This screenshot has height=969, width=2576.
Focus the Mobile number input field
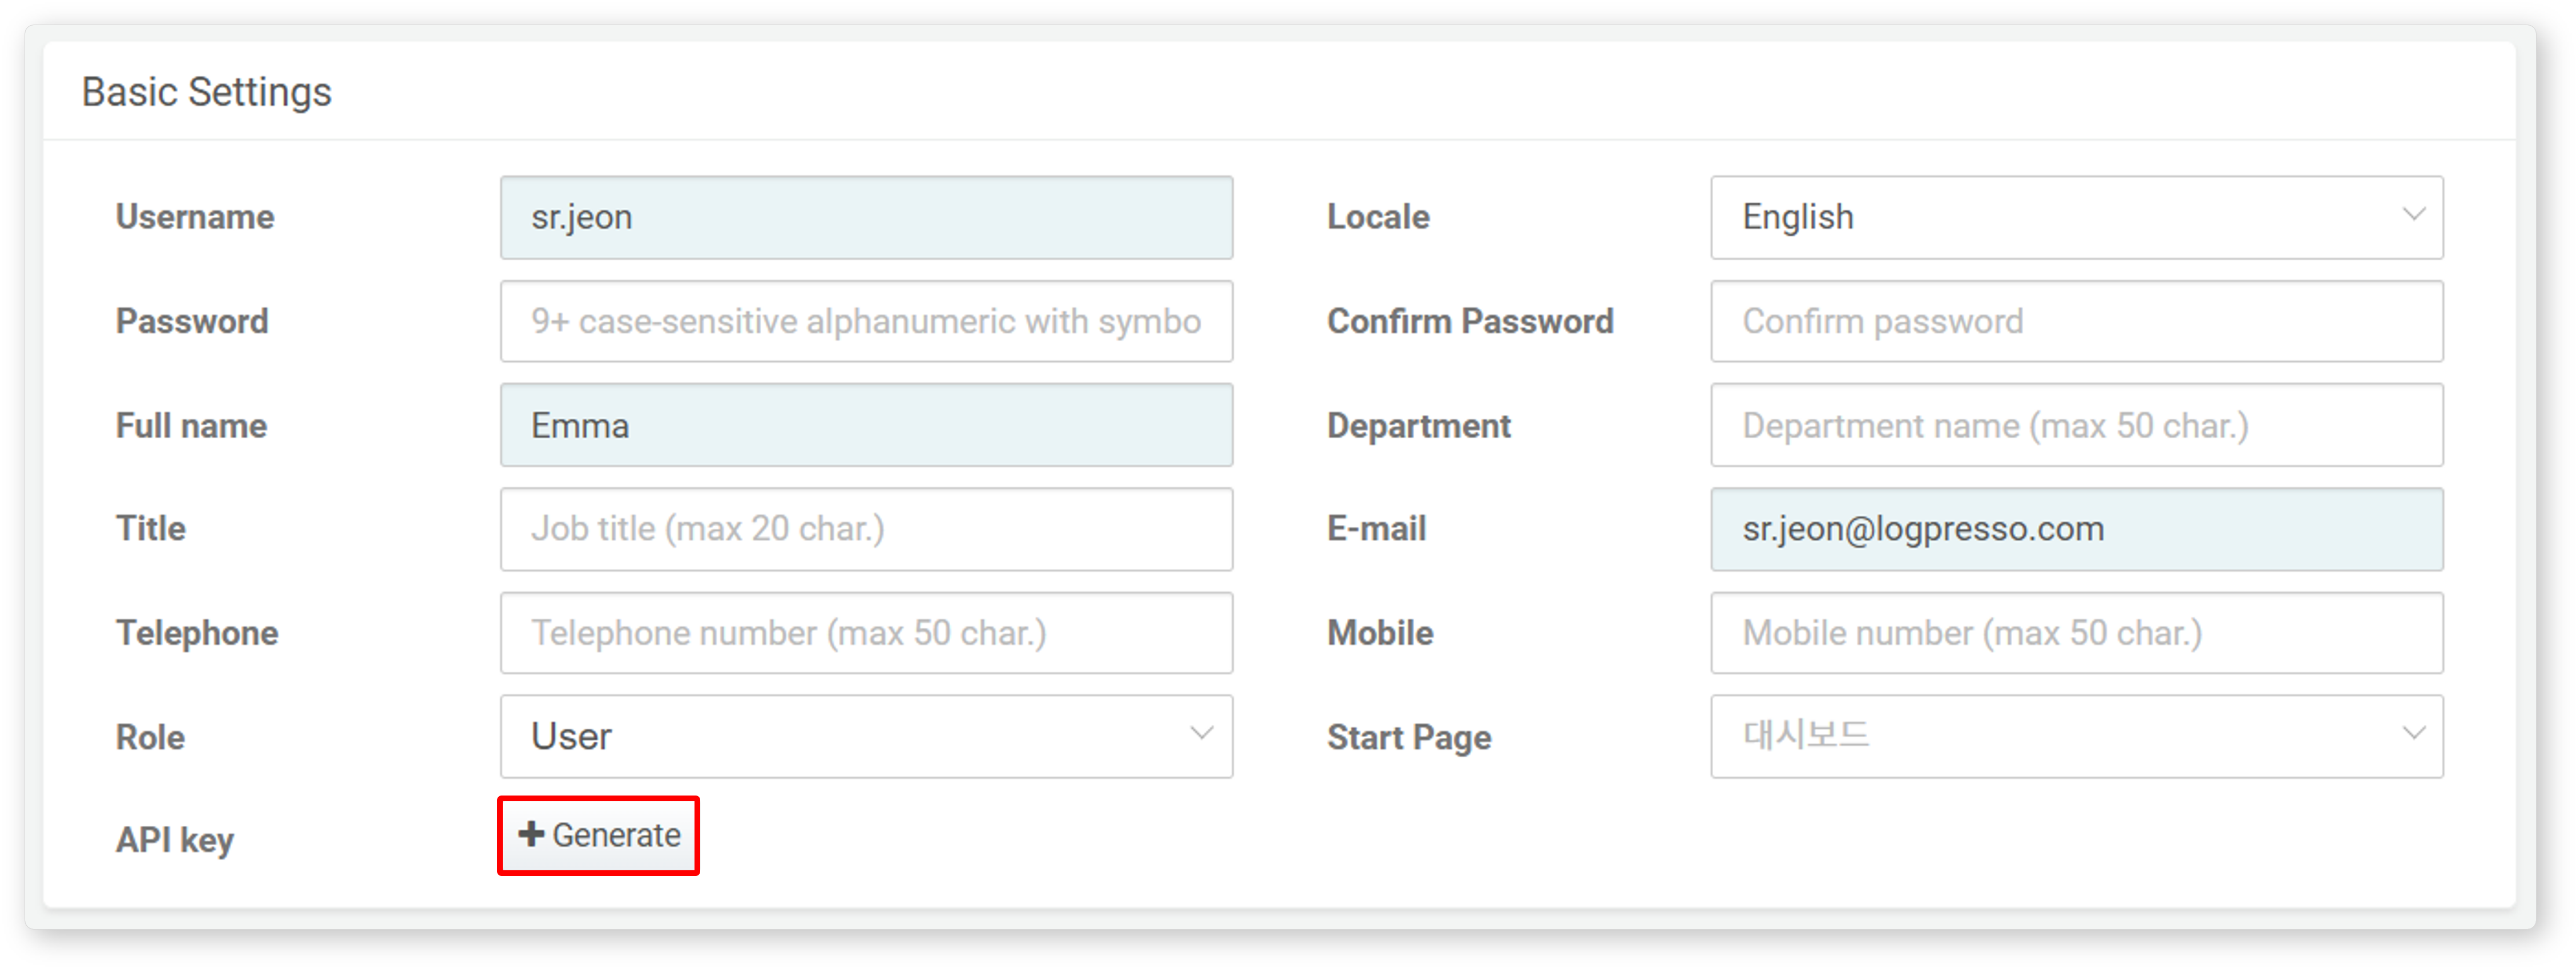2075,633
